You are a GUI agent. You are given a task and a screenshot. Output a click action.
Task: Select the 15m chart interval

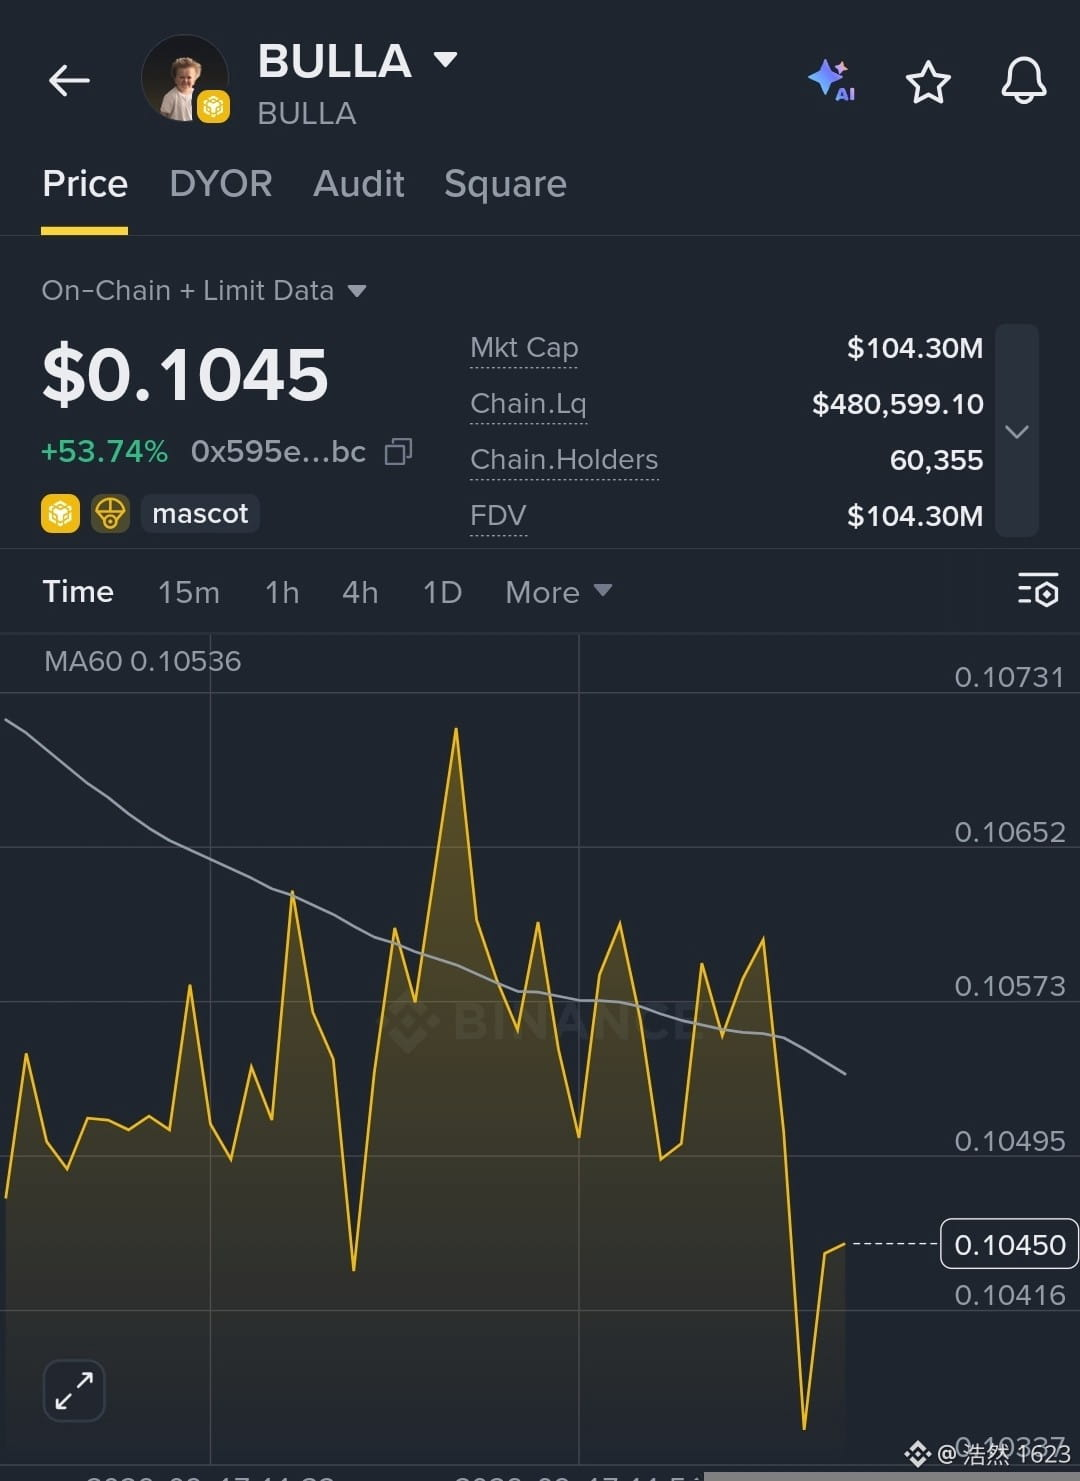coord(189,592)
